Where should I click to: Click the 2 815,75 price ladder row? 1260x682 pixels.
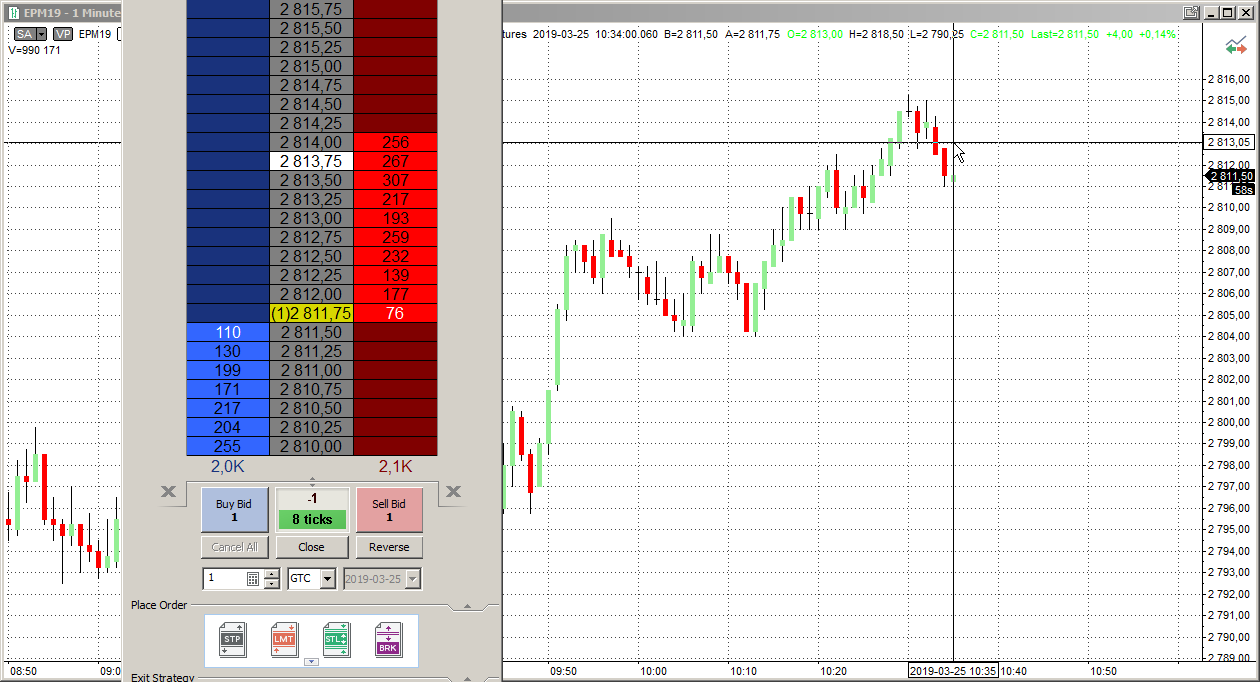click(x=312, y=9)
